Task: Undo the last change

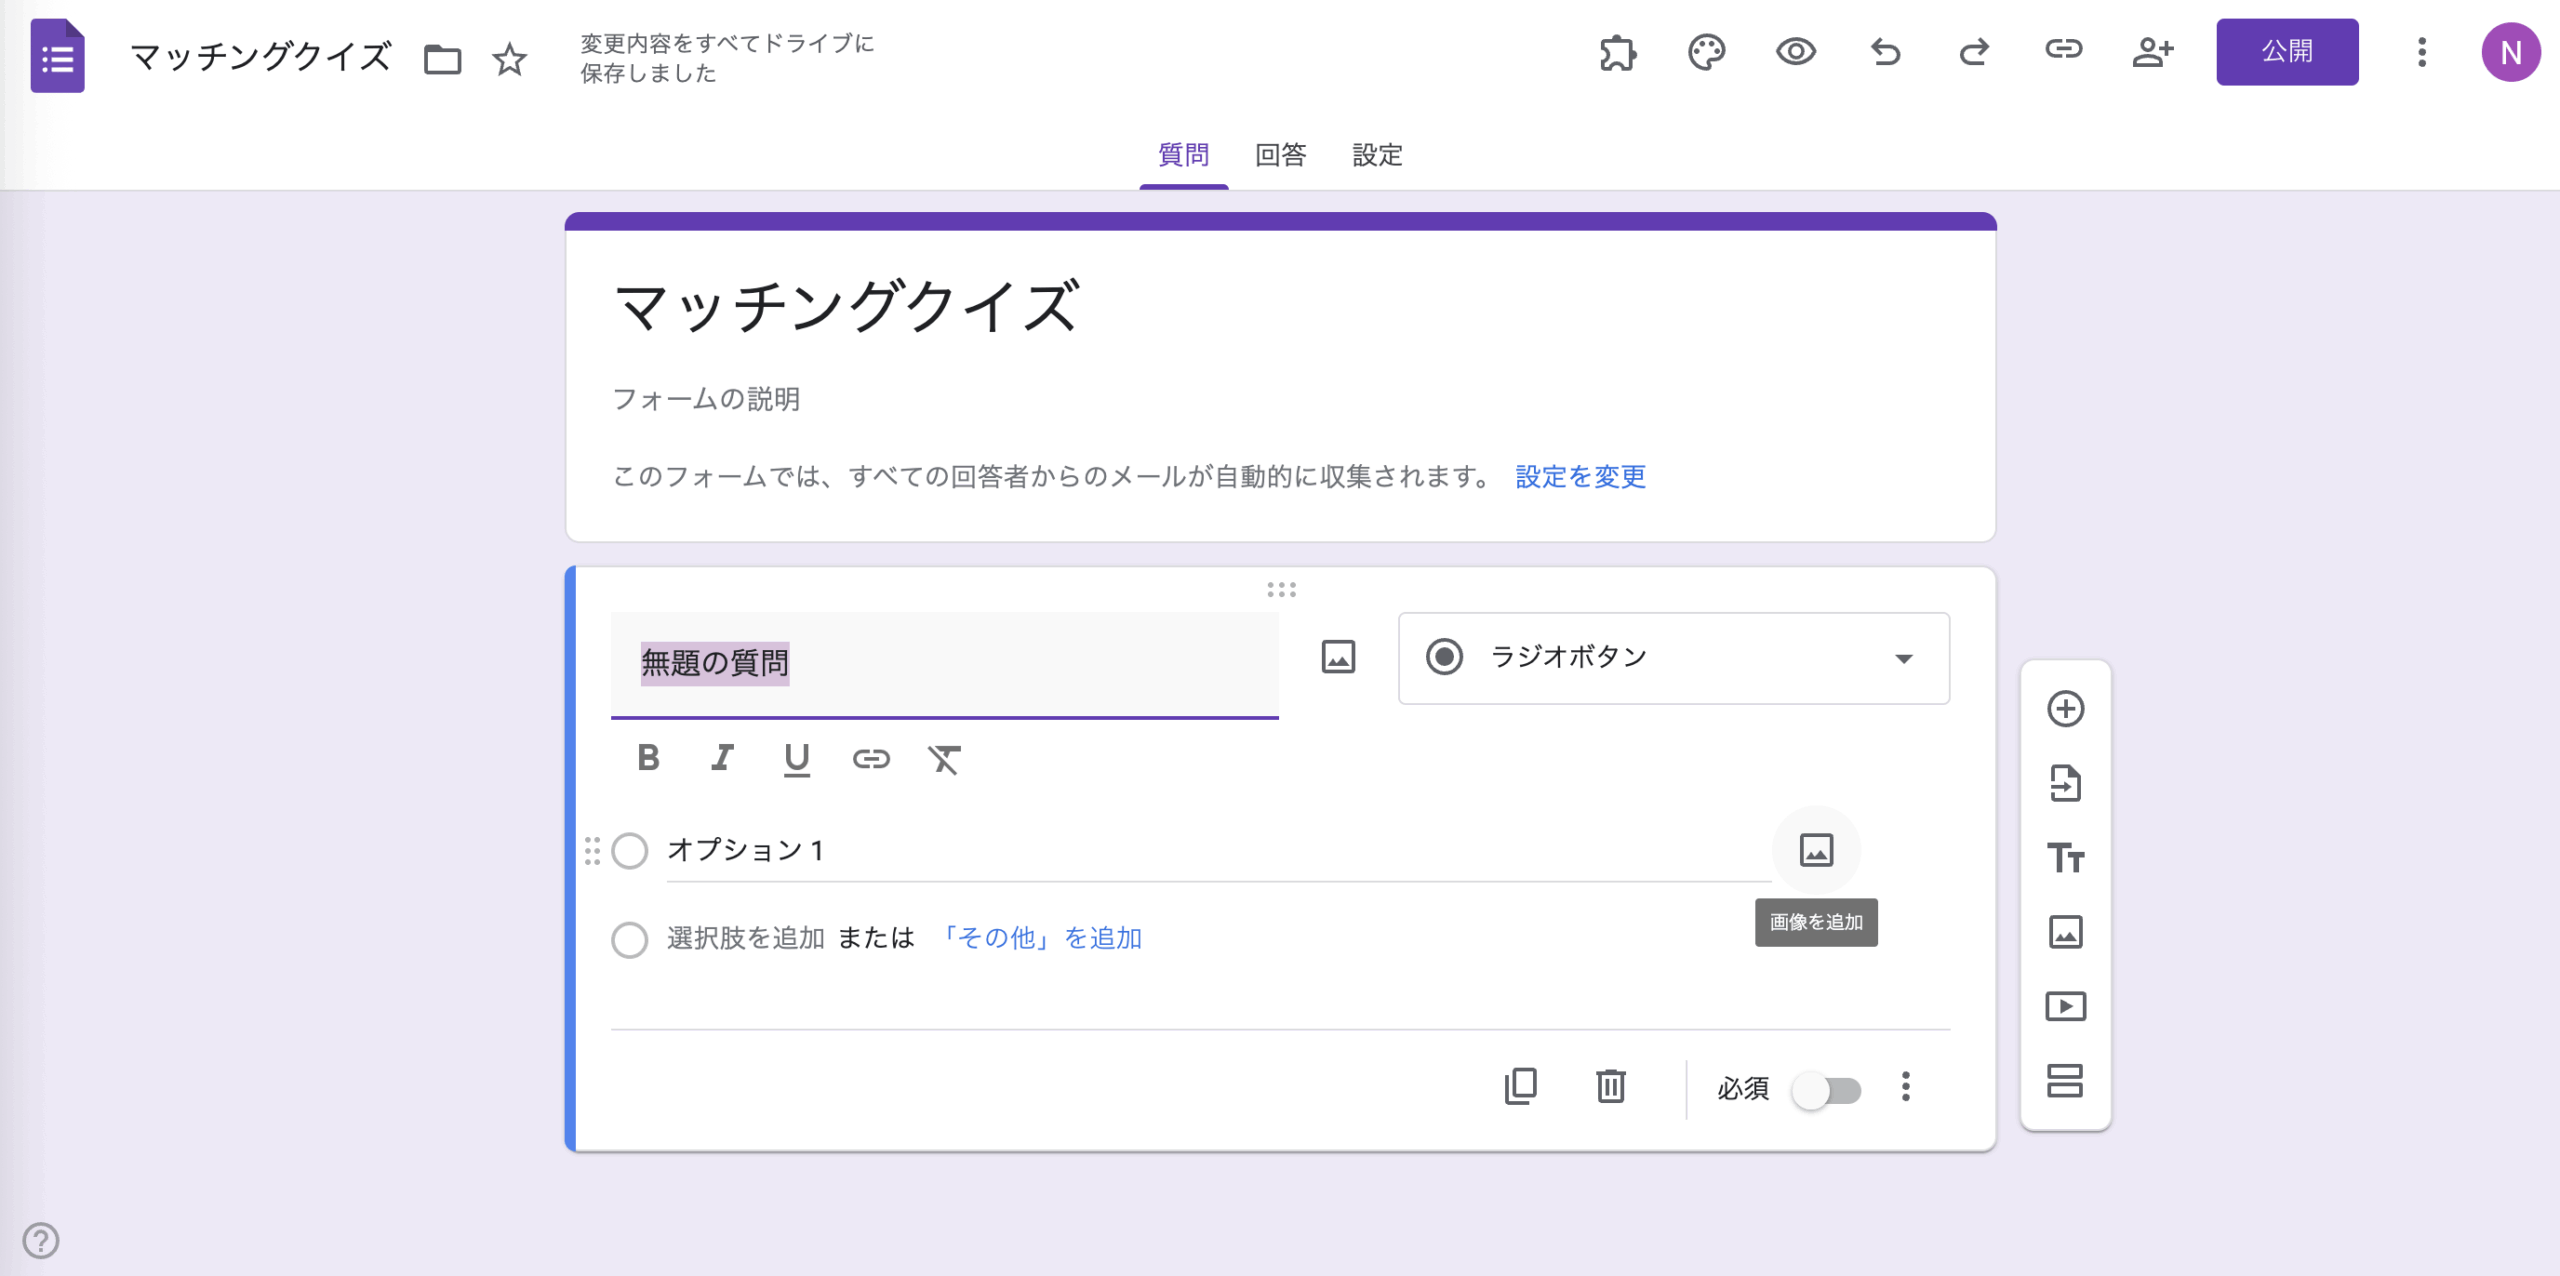Action: [1885, 53]
